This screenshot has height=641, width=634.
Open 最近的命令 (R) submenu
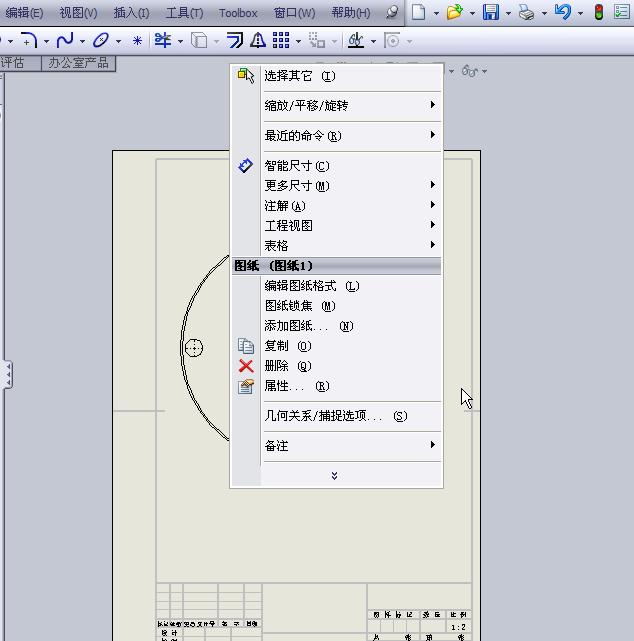336,136
